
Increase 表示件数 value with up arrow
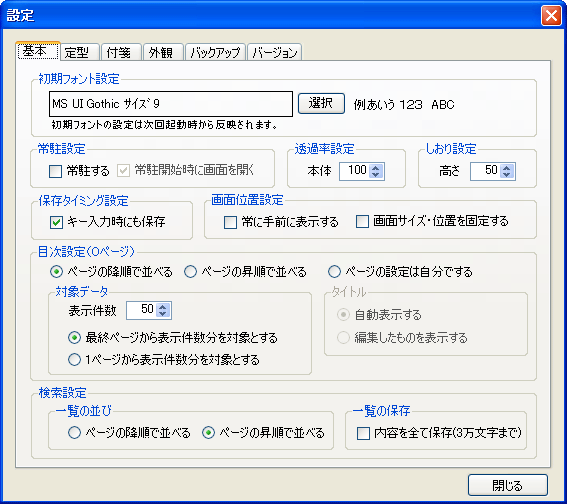click(163, 307)
